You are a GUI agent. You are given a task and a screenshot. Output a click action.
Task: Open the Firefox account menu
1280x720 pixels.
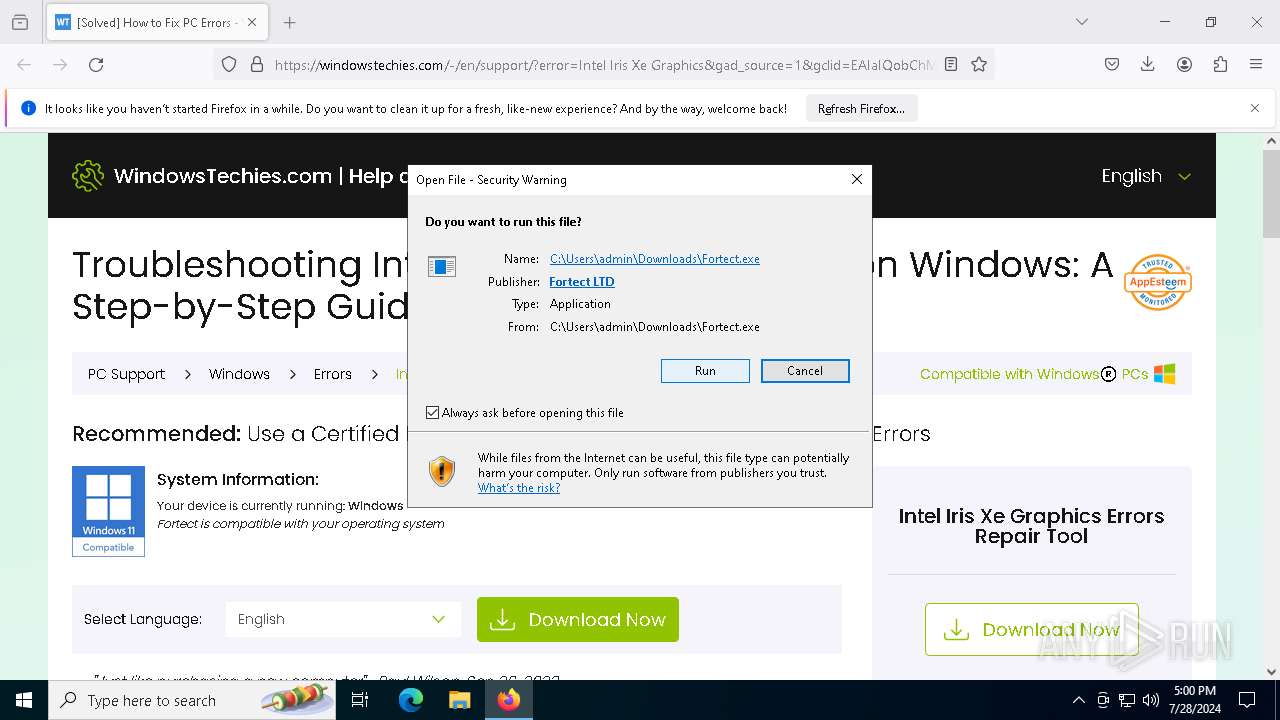tap(1184, 64)
